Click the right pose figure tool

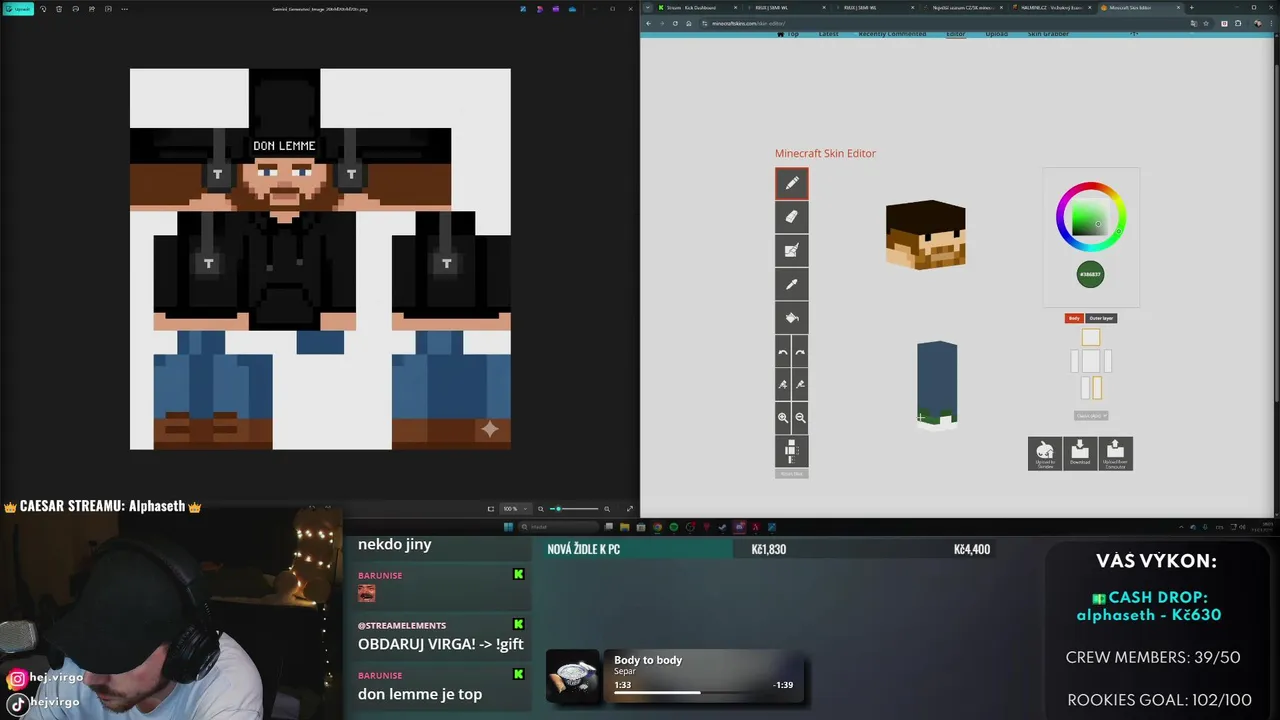[800, 384]
